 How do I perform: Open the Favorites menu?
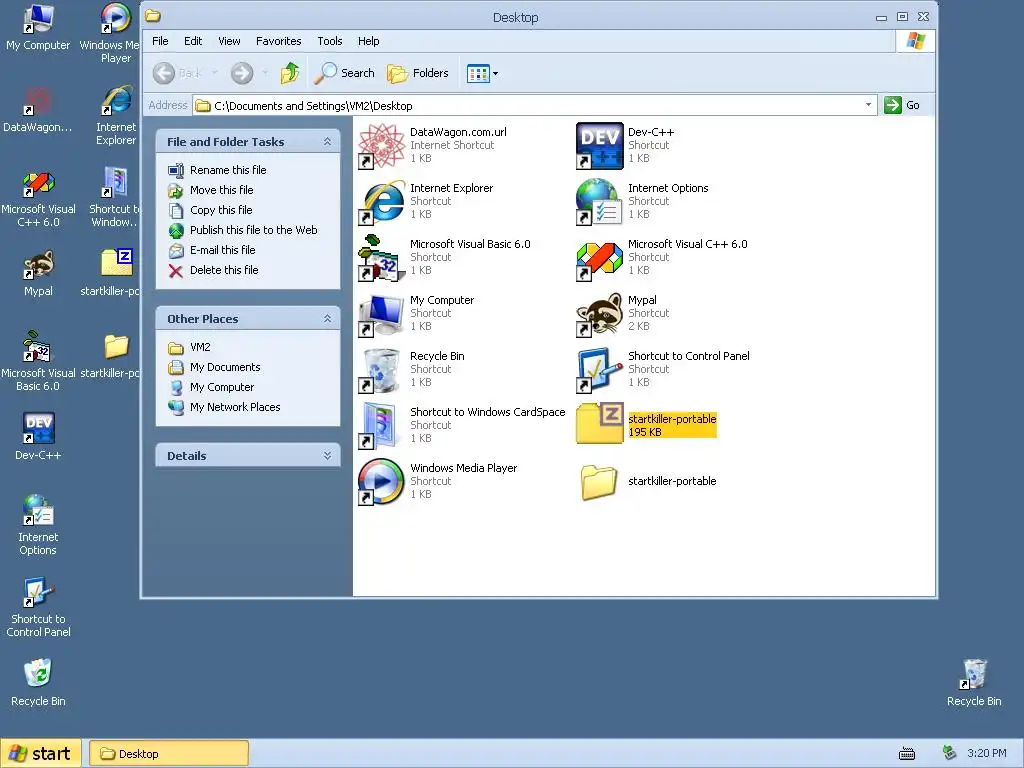[279, 41]
